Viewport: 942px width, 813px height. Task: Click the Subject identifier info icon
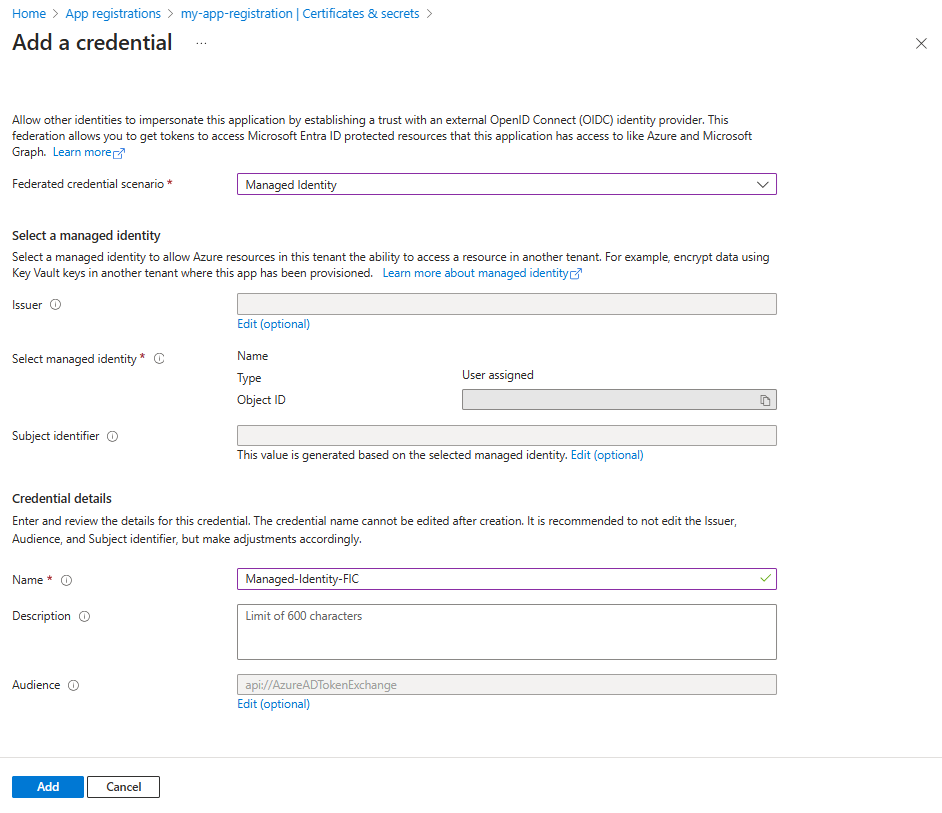click(111, 435)
